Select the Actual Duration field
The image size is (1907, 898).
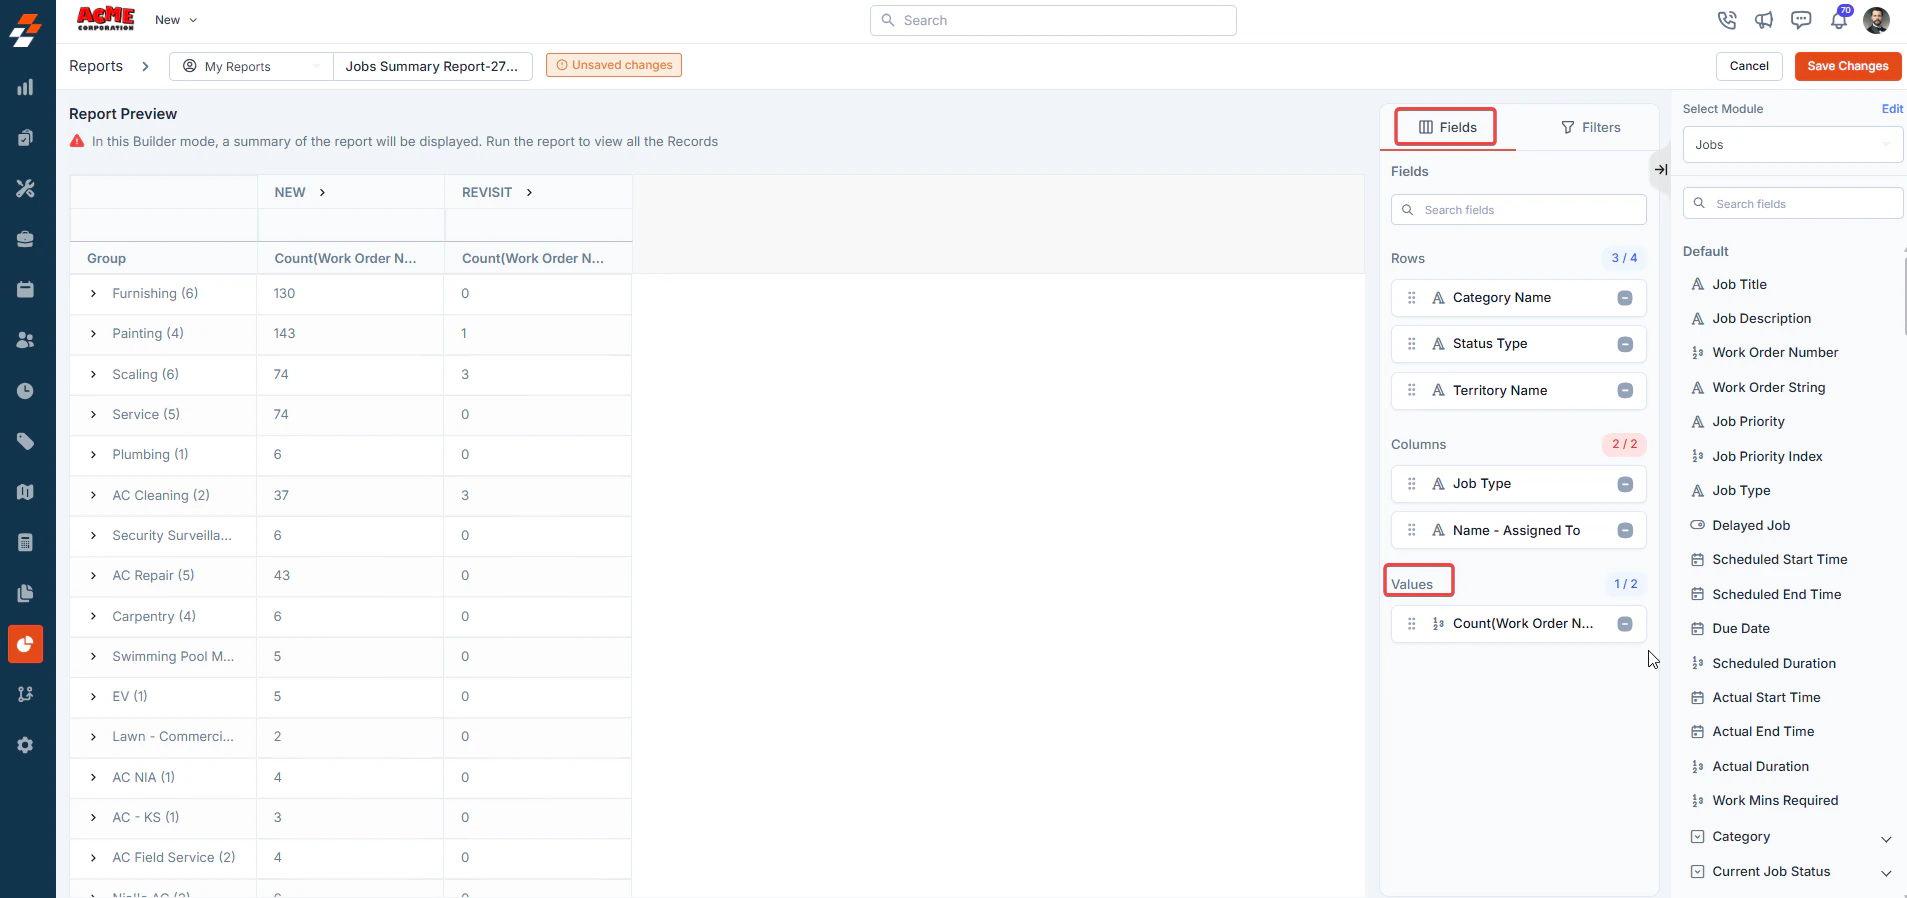point(1760,767)
